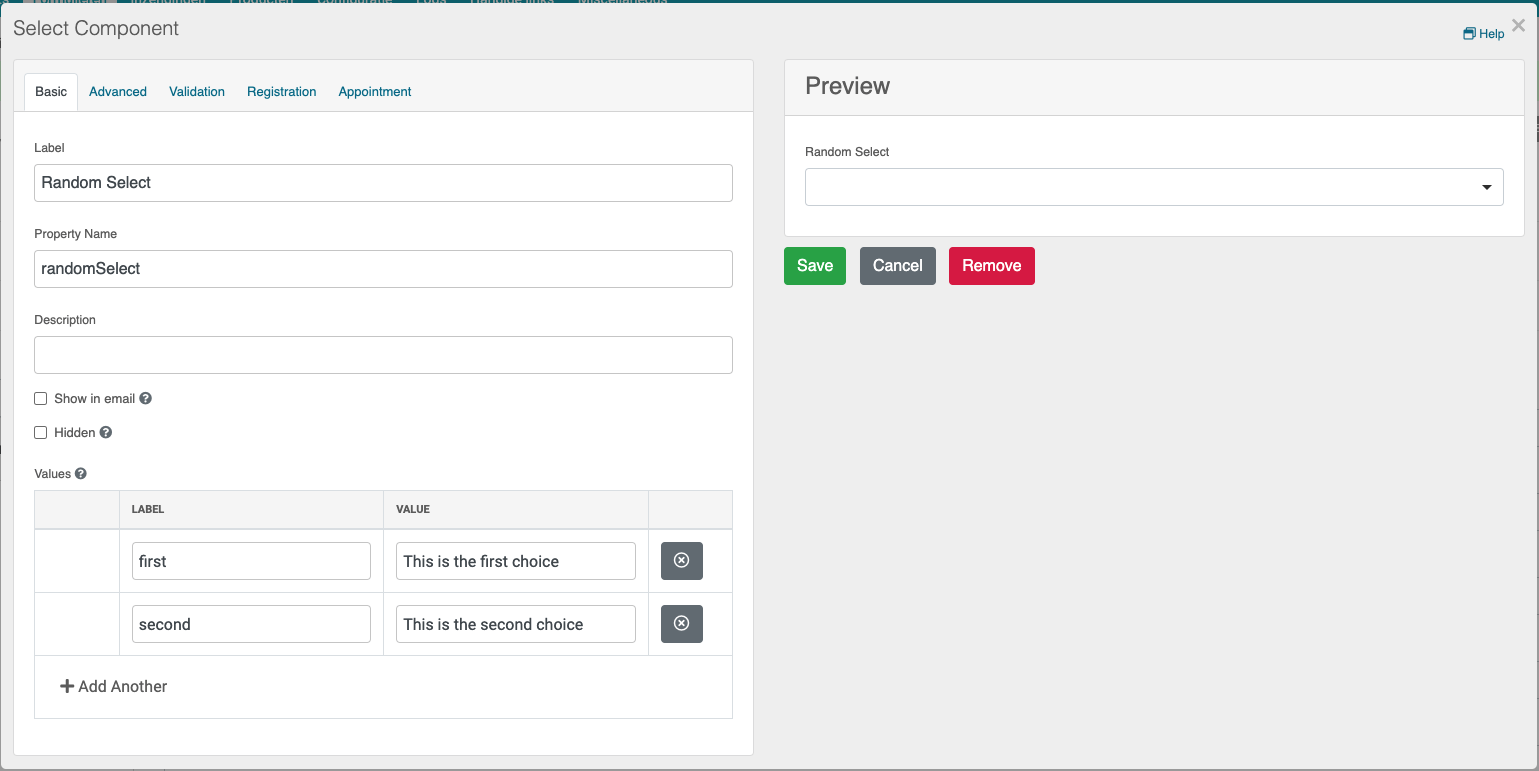Screen dimensions: 1539x771
Task: Cancel editing the component
Action: (898, 266)
